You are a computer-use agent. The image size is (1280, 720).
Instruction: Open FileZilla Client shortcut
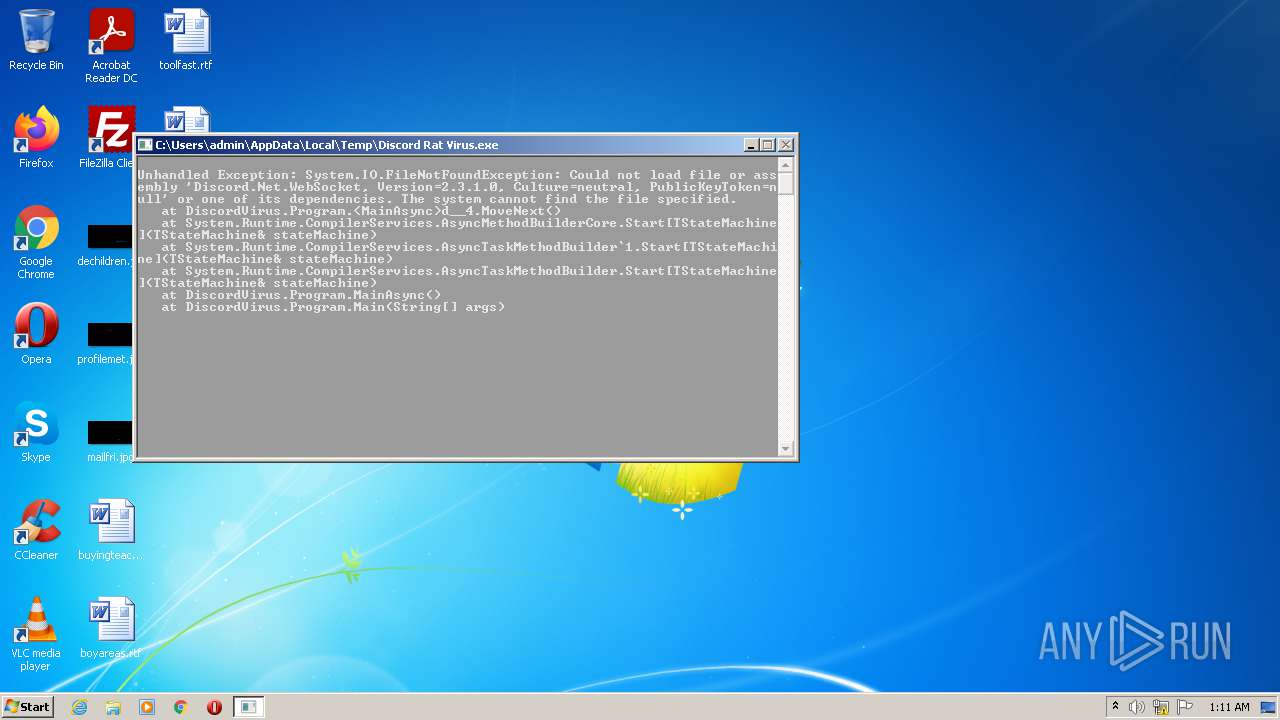(109, 138)
